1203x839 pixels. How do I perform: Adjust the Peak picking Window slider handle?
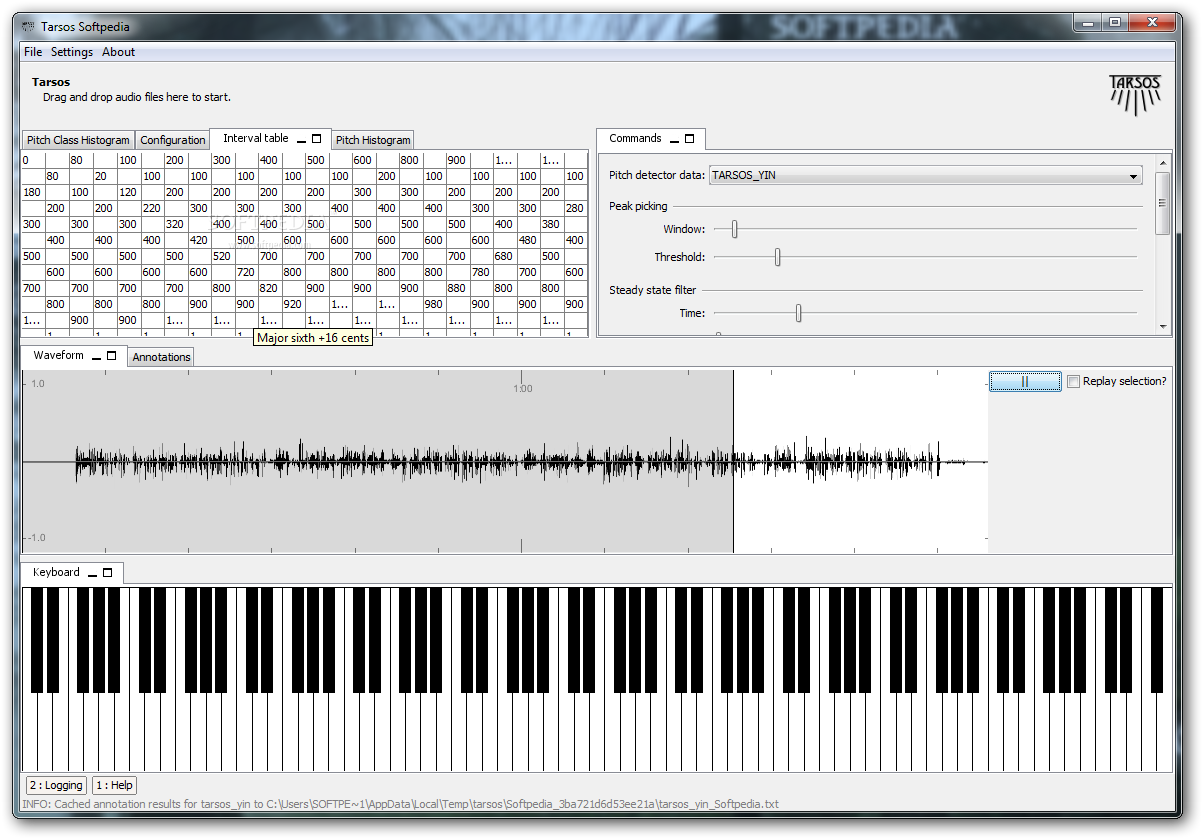point(734,229)
